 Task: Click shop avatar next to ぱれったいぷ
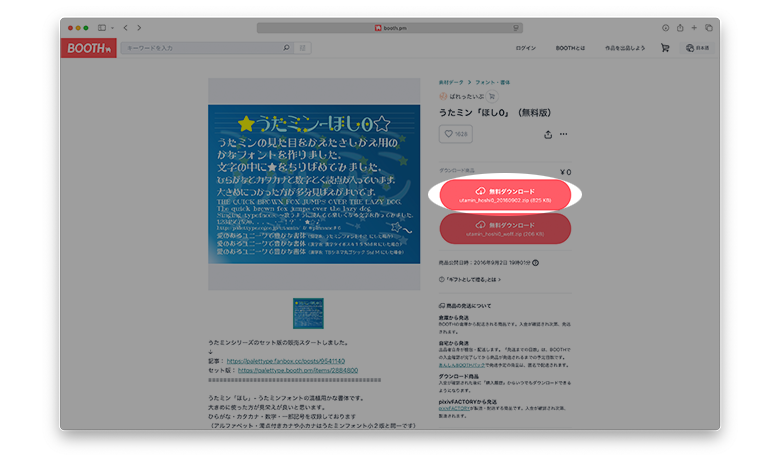[443, 96]
